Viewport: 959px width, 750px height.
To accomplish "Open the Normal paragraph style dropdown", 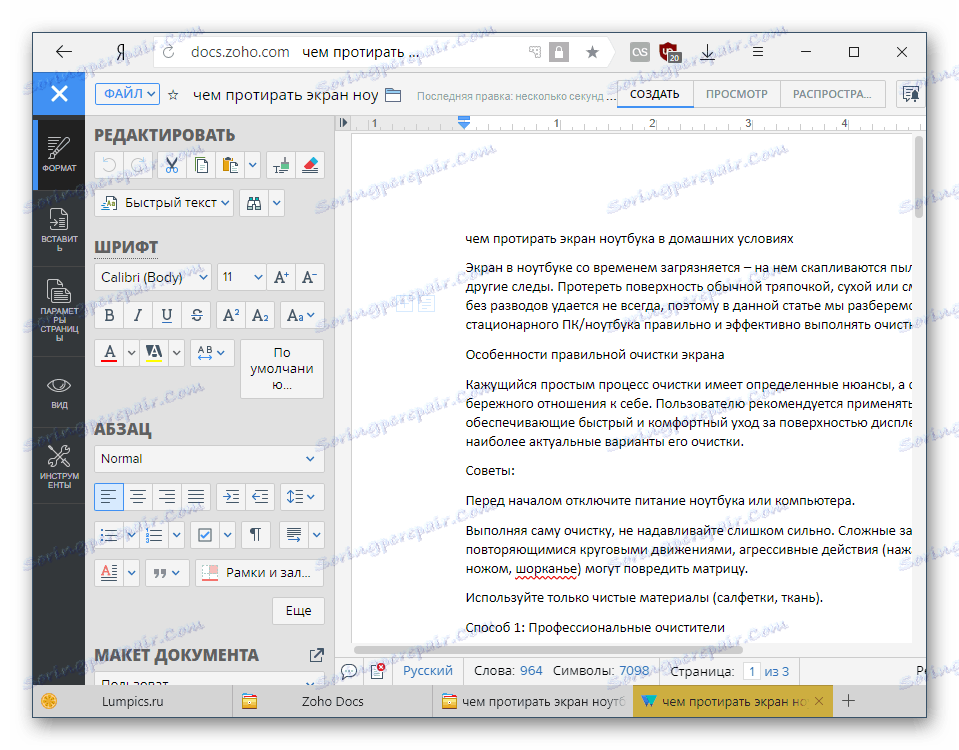I will [209, 459].
